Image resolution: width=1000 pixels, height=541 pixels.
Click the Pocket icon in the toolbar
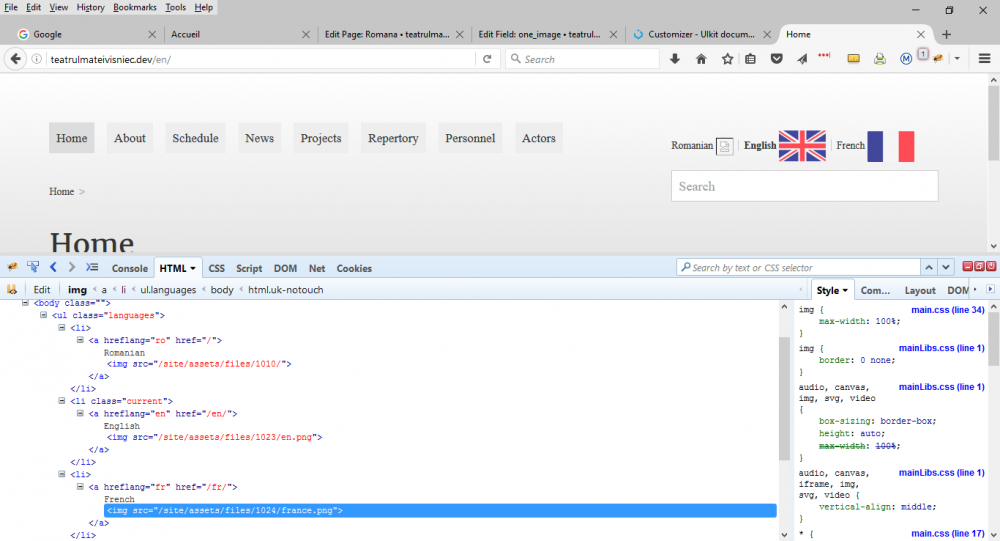pos(776,59)
